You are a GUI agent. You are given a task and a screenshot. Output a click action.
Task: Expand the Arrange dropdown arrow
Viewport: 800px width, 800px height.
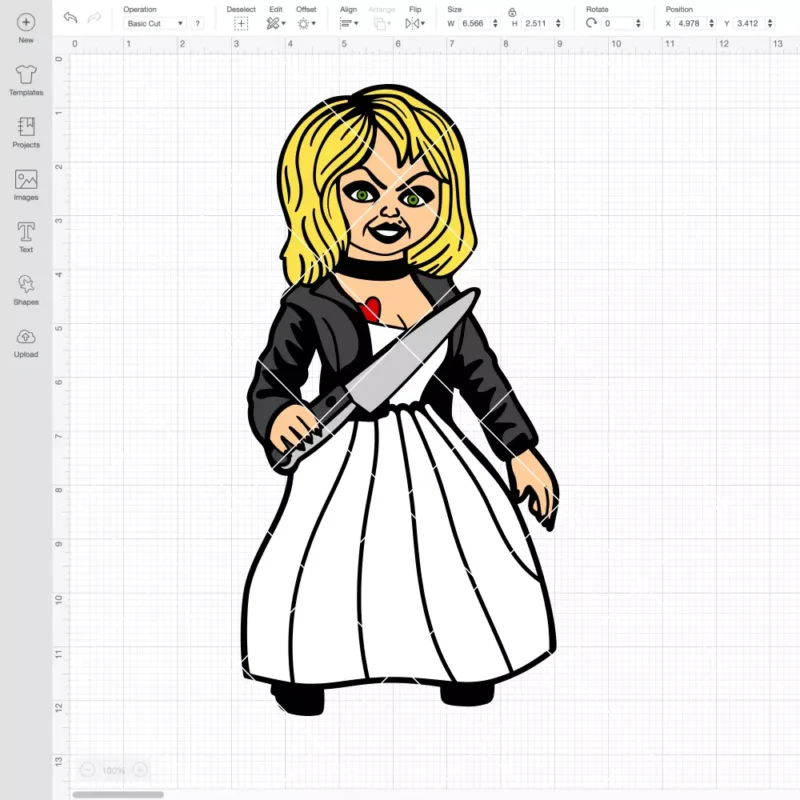(389, 23)
